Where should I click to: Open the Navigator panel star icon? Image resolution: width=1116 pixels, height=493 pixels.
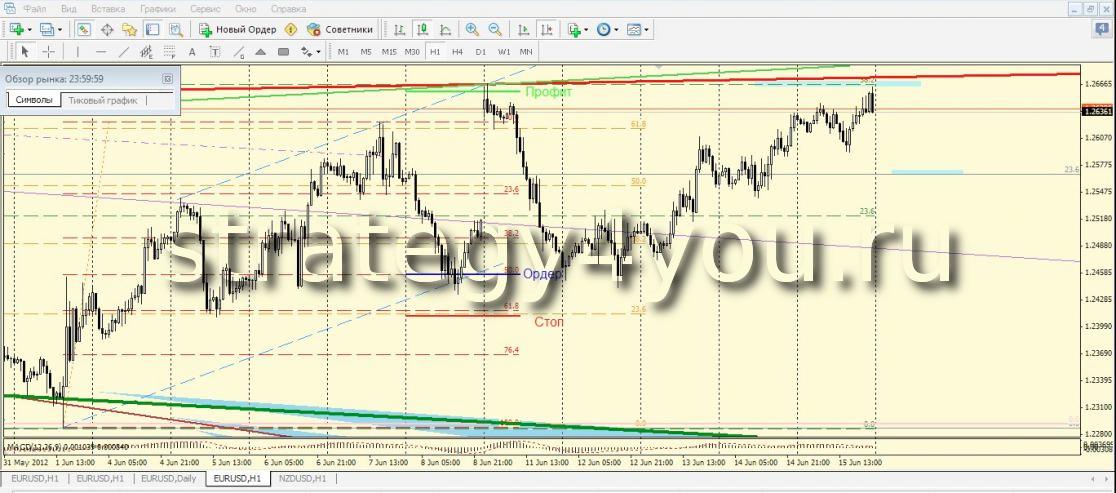click(129, 30)
